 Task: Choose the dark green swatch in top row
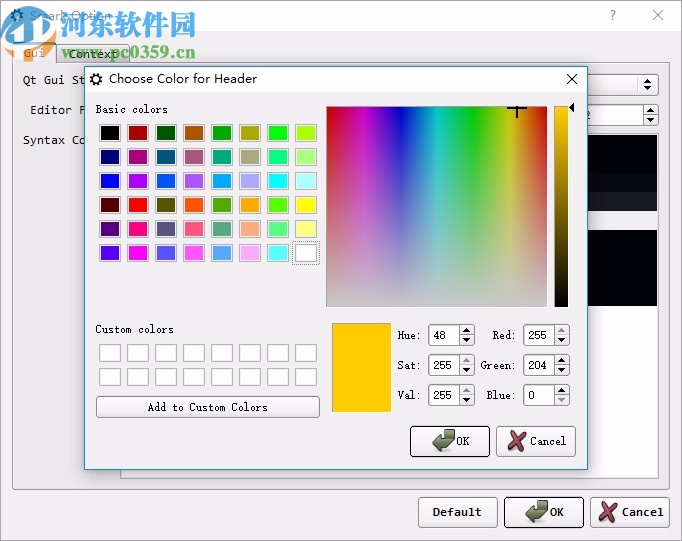[166, 133]
